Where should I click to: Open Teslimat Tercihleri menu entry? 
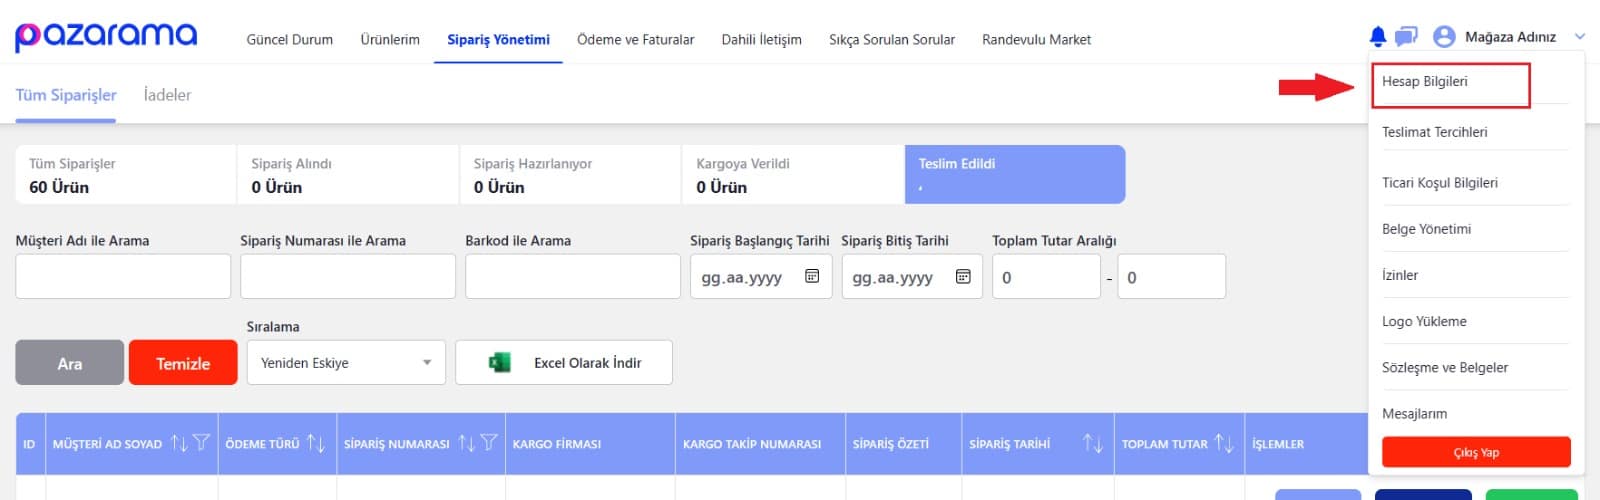pyautogui.click(x=1434, y=132)
